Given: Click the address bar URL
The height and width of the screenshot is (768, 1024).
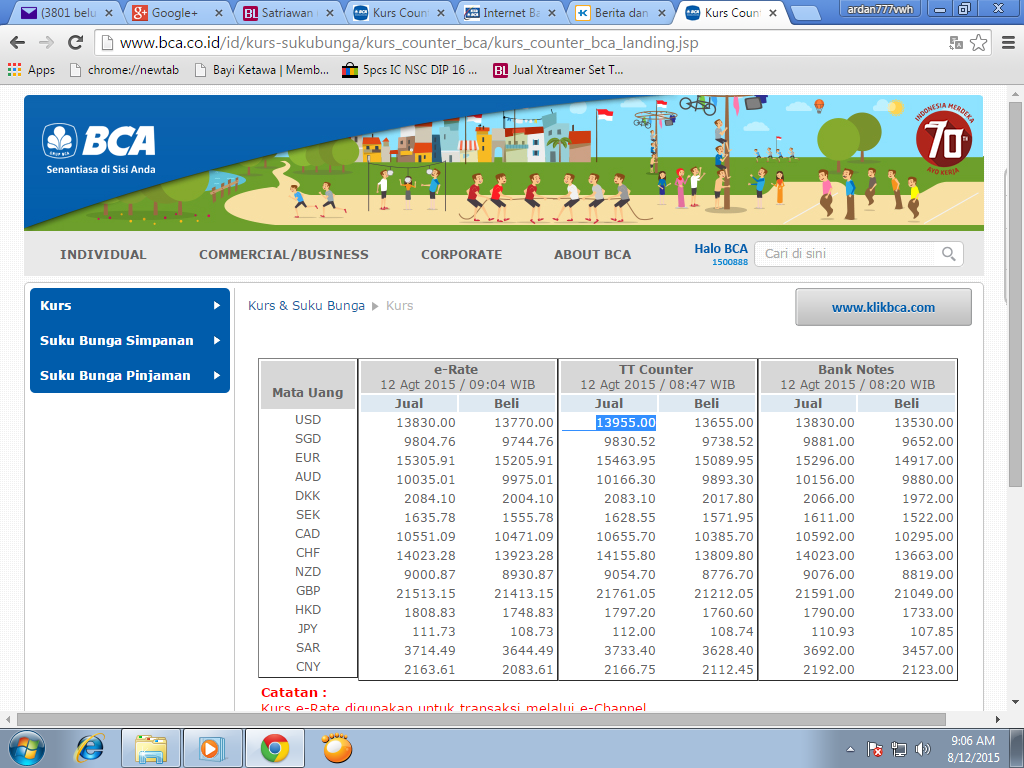Looking at the screenshot, I should (409, 43).
